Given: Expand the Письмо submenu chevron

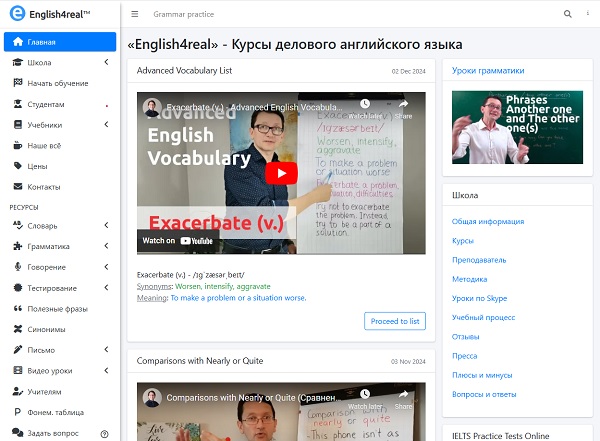Looking at the screenshot, I should [x=106, y=349].
